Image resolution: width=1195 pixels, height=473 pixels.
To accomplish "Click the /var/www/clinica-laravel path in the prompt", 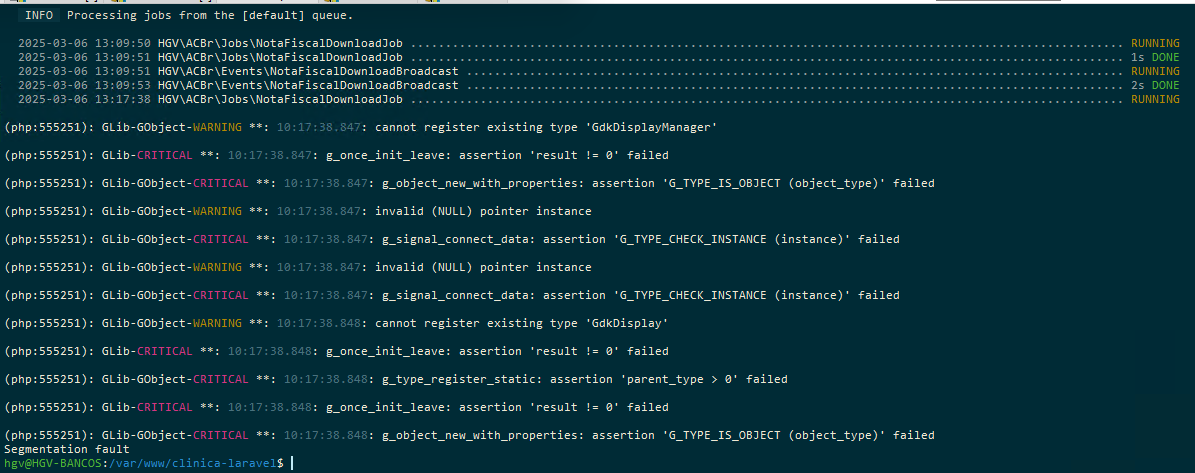I will (x=192, y=463).
